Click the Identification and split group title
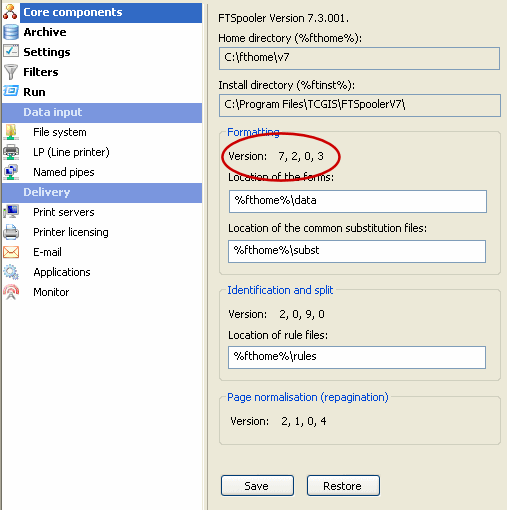 click(280, 290)
